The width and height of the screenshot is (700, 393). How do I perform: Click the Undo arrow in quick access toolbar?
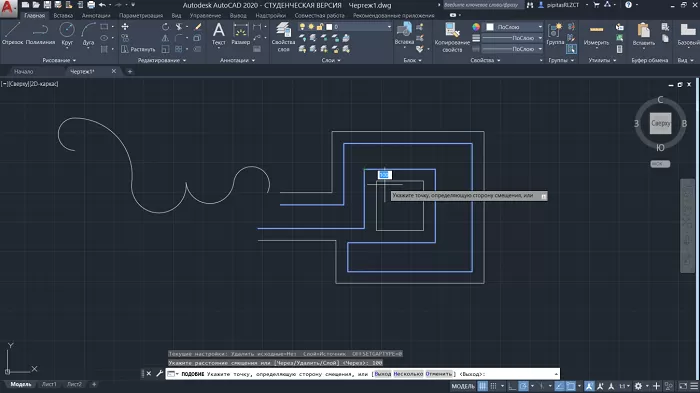(x=102, y=5)
